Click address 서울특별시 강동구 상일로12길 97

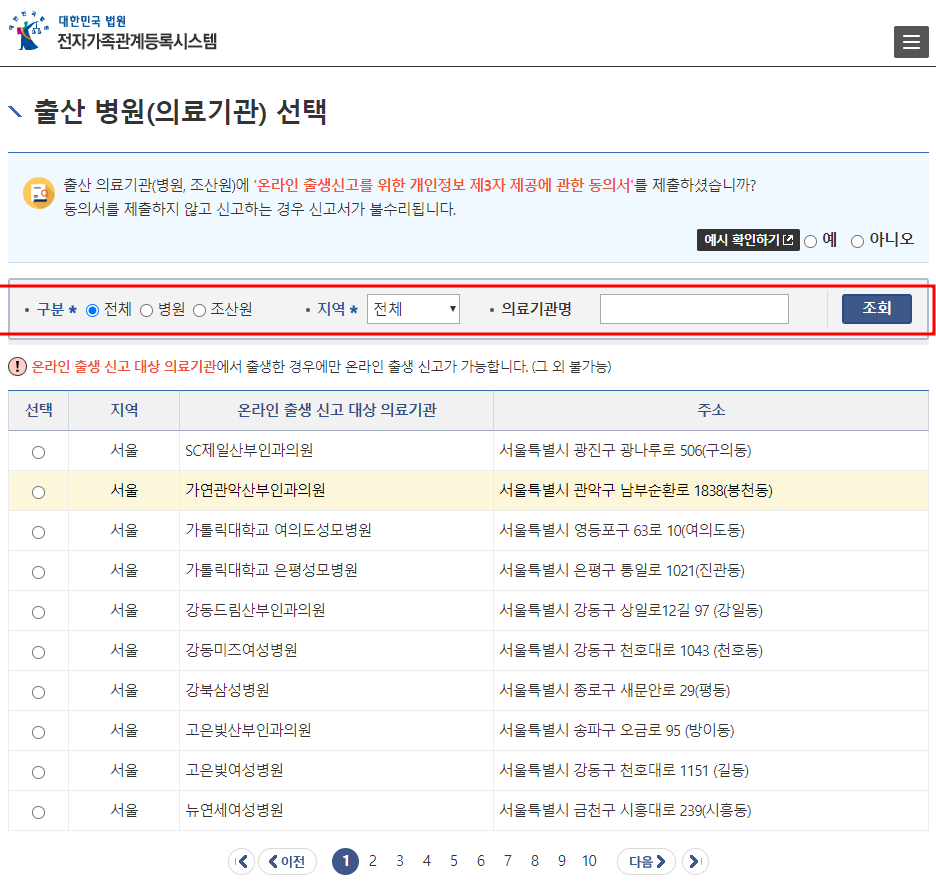[631, 610]
